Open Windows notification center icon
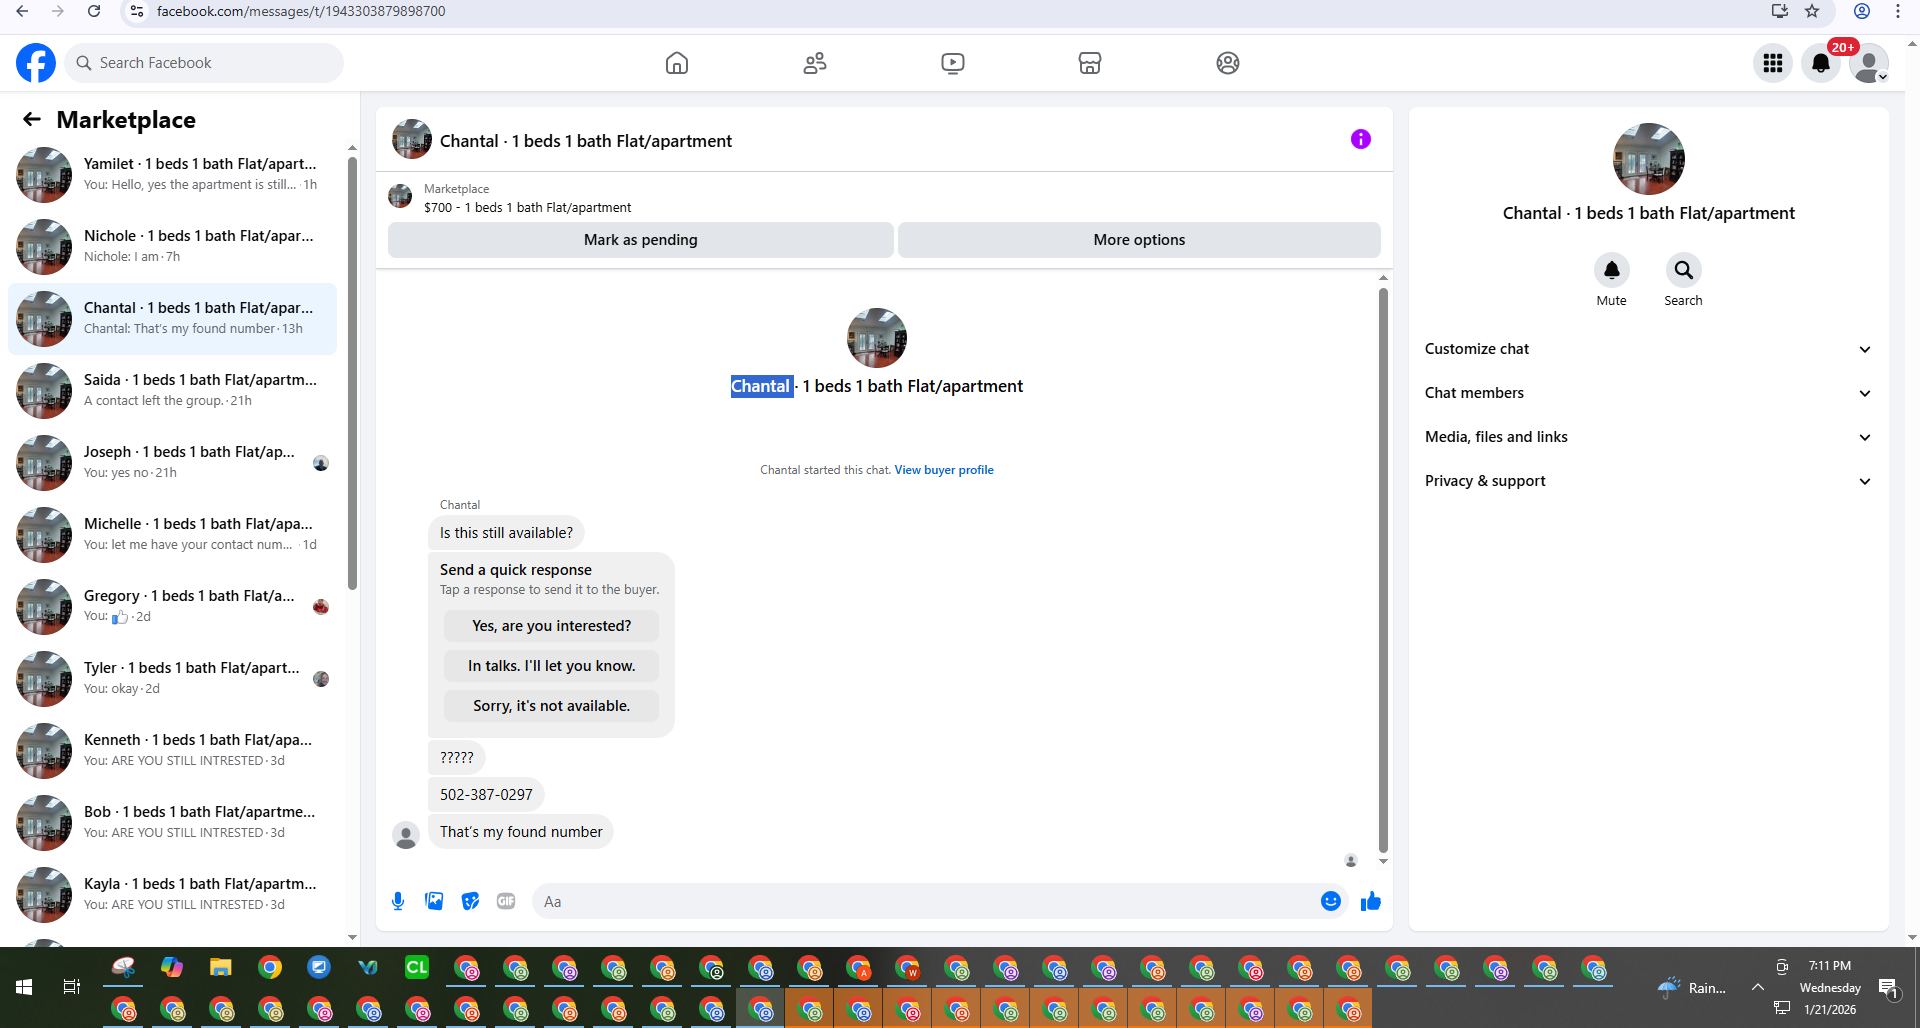1920x1028 pixels. (1888, 988)
